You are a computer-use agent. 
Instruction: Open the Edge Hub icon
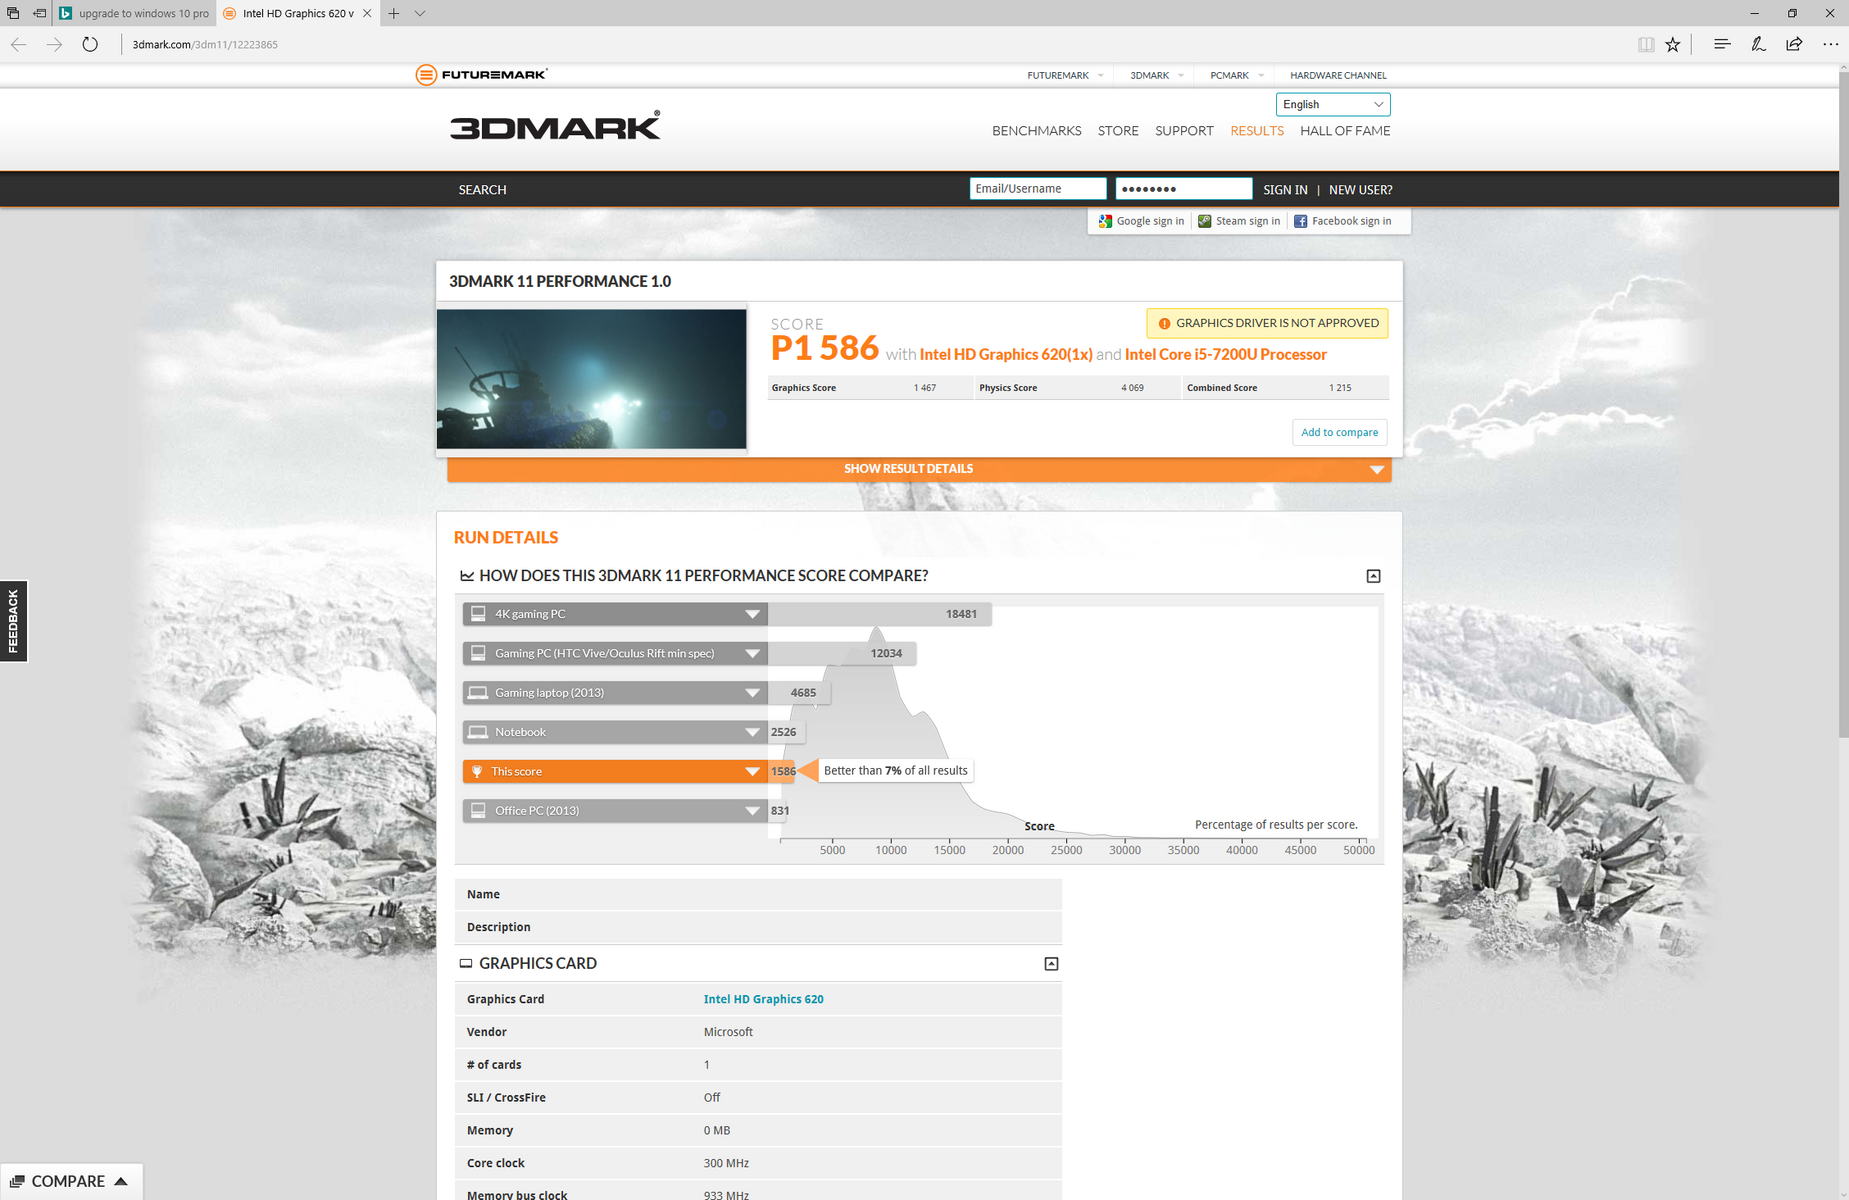coord(1722,44)
